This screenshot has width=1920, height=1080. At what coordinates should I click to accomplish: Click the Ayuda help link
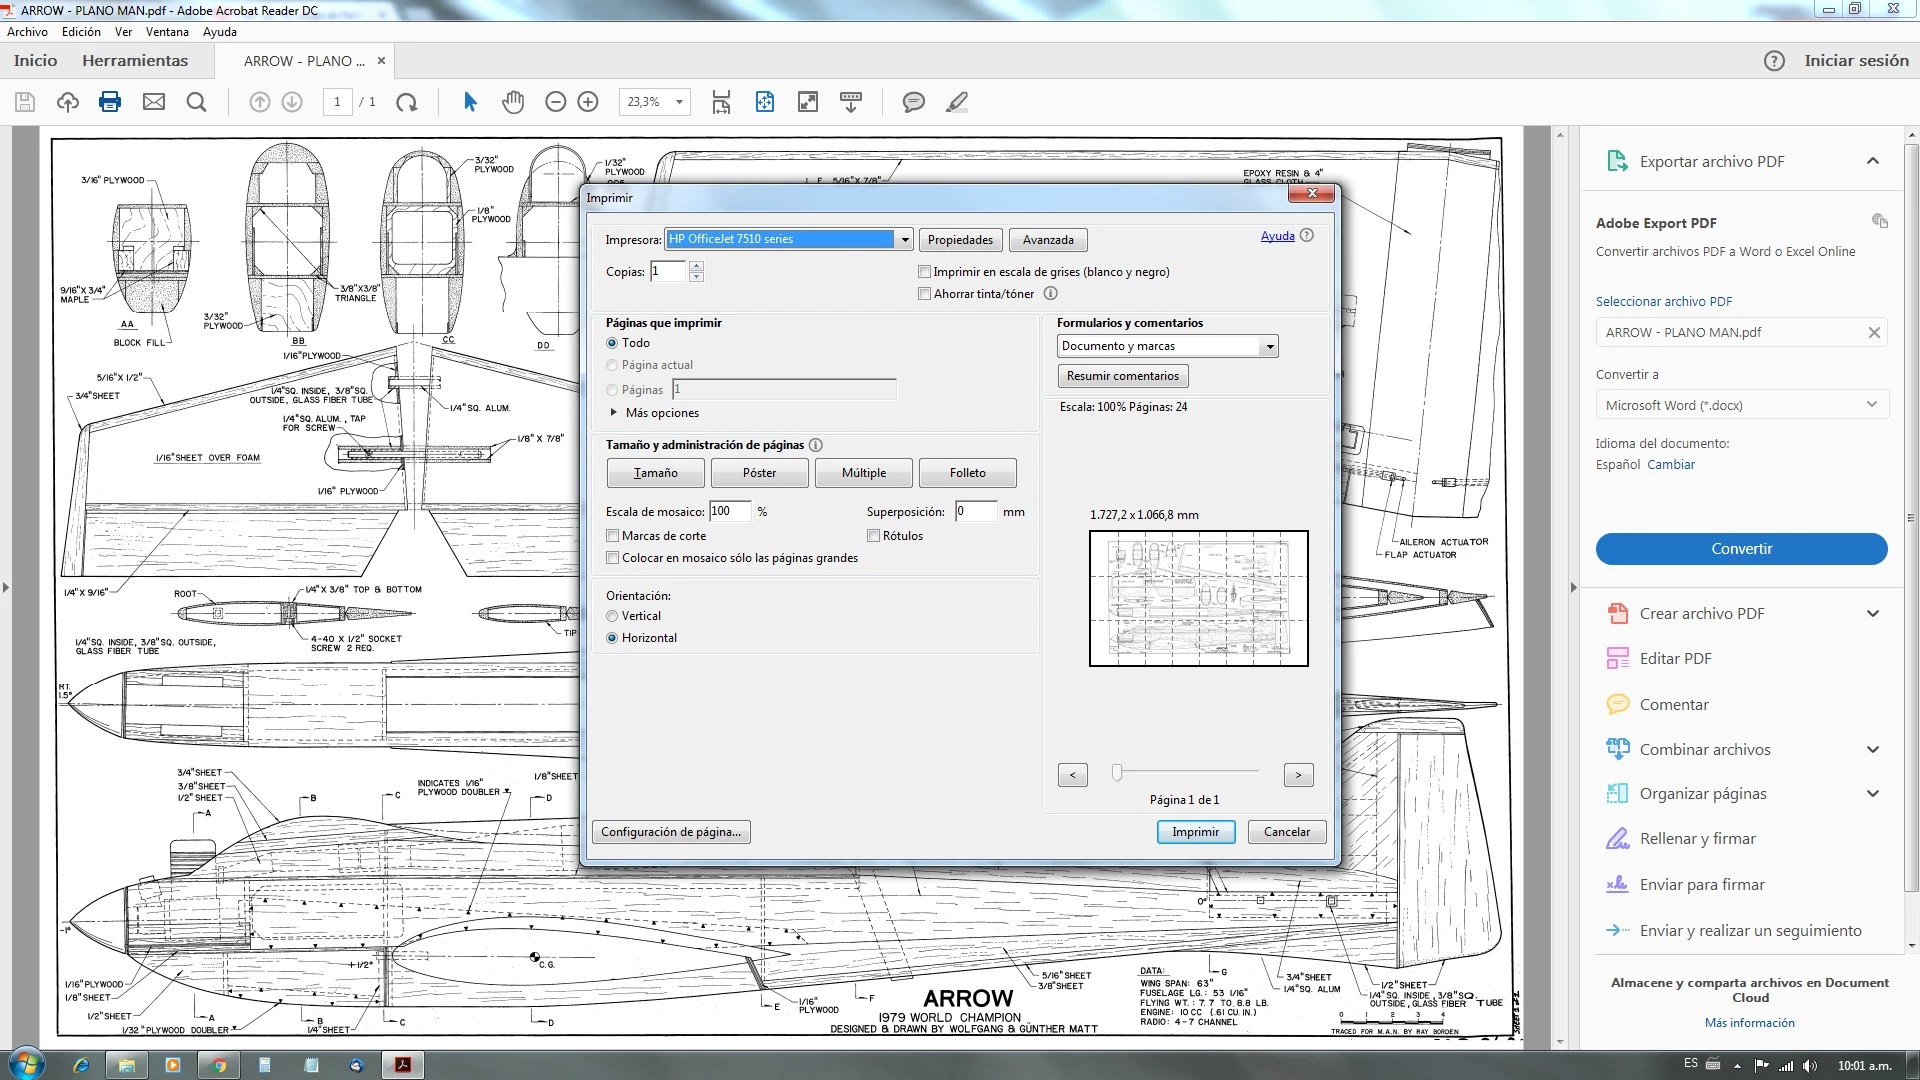[1277, 236]
